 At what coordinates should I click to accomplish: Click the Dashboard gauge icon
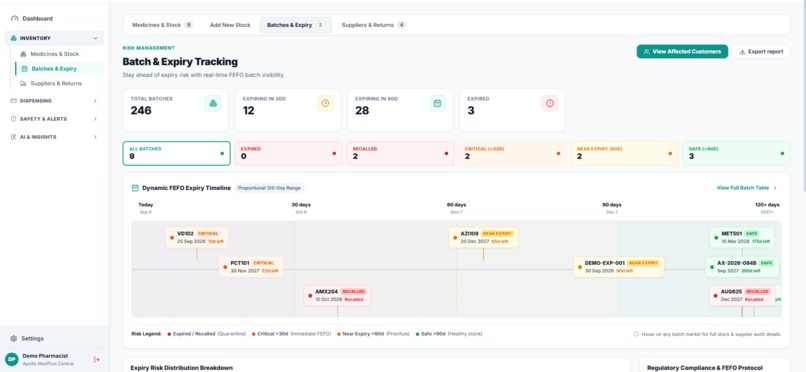(x=14, y=18)
